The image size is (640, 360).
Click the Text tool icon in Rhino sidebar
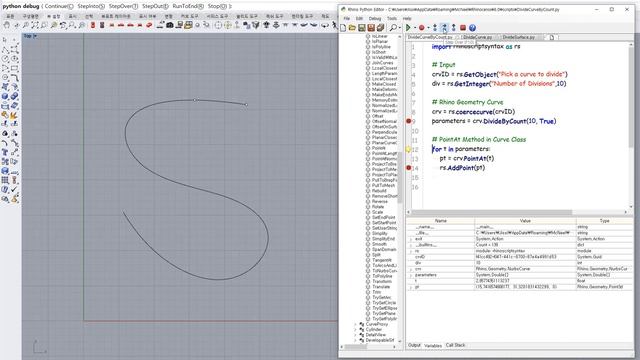coord(5,152)
